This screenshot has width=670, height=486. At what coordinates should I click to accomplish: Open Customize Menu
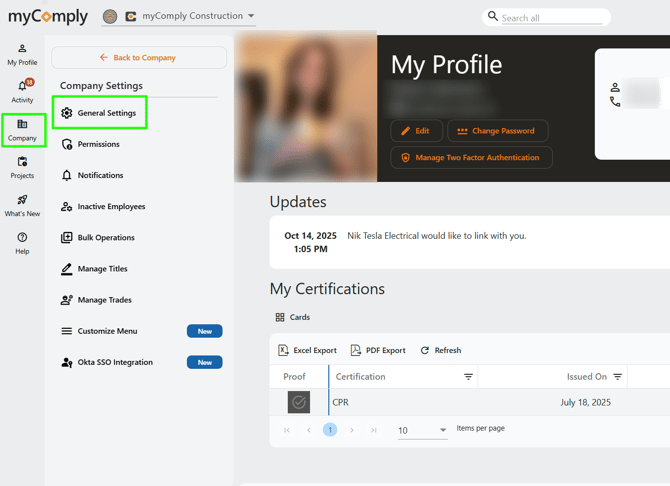click(107, 331)
